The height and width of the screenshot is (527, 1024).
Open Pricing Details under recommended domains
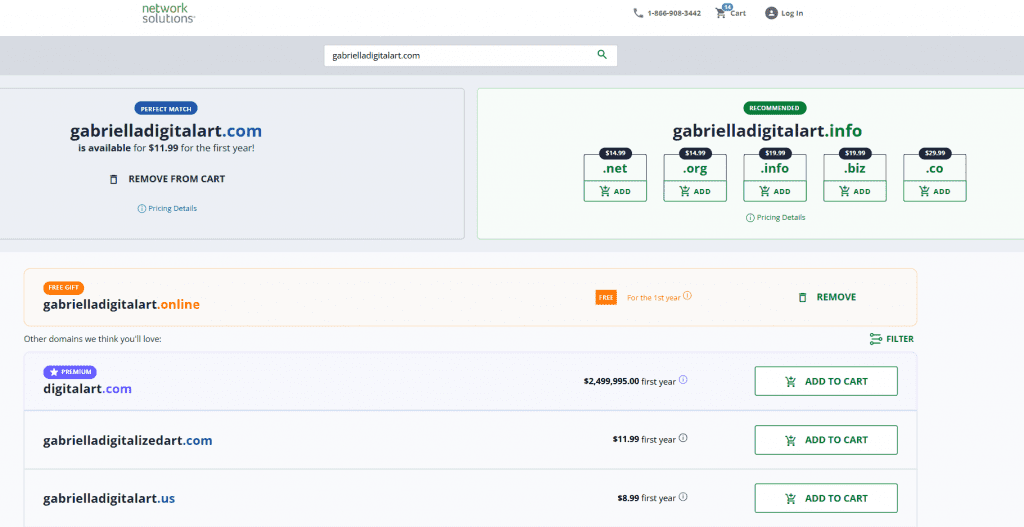click(776, 218)
